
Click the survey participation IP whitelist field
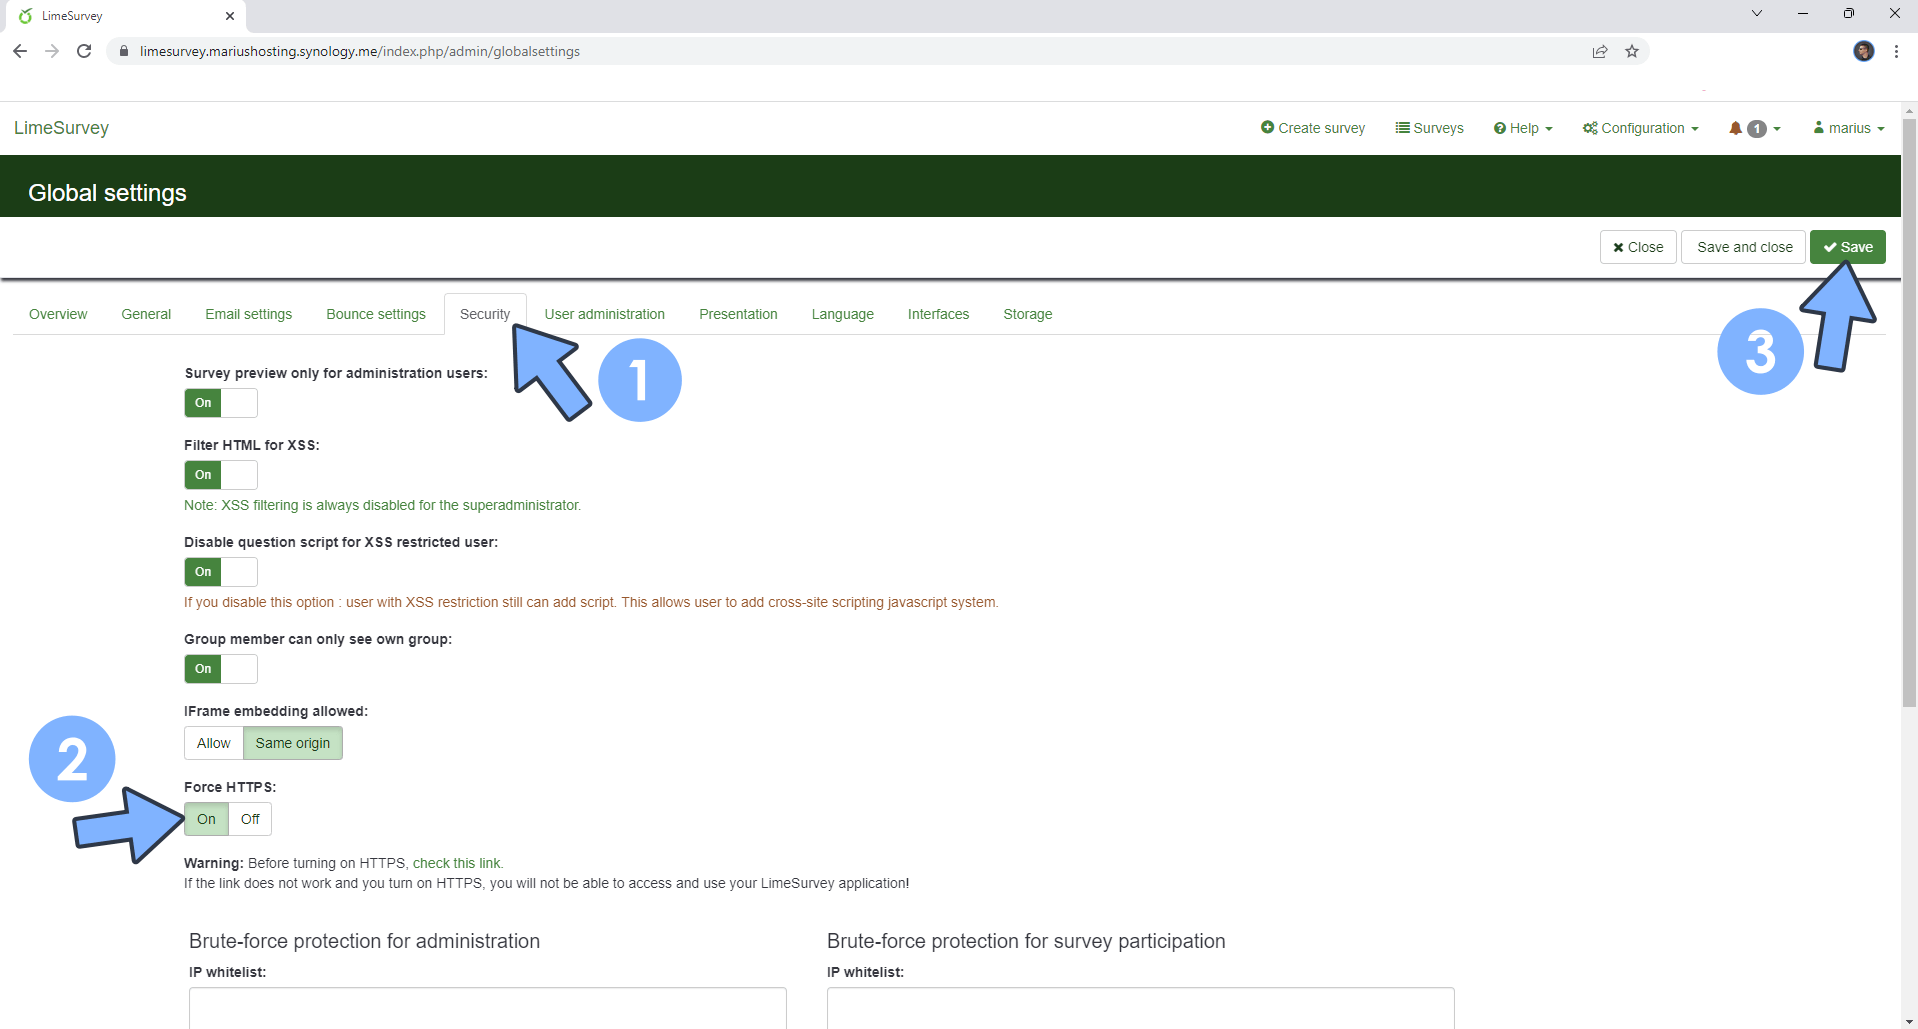(1140, 1008)
